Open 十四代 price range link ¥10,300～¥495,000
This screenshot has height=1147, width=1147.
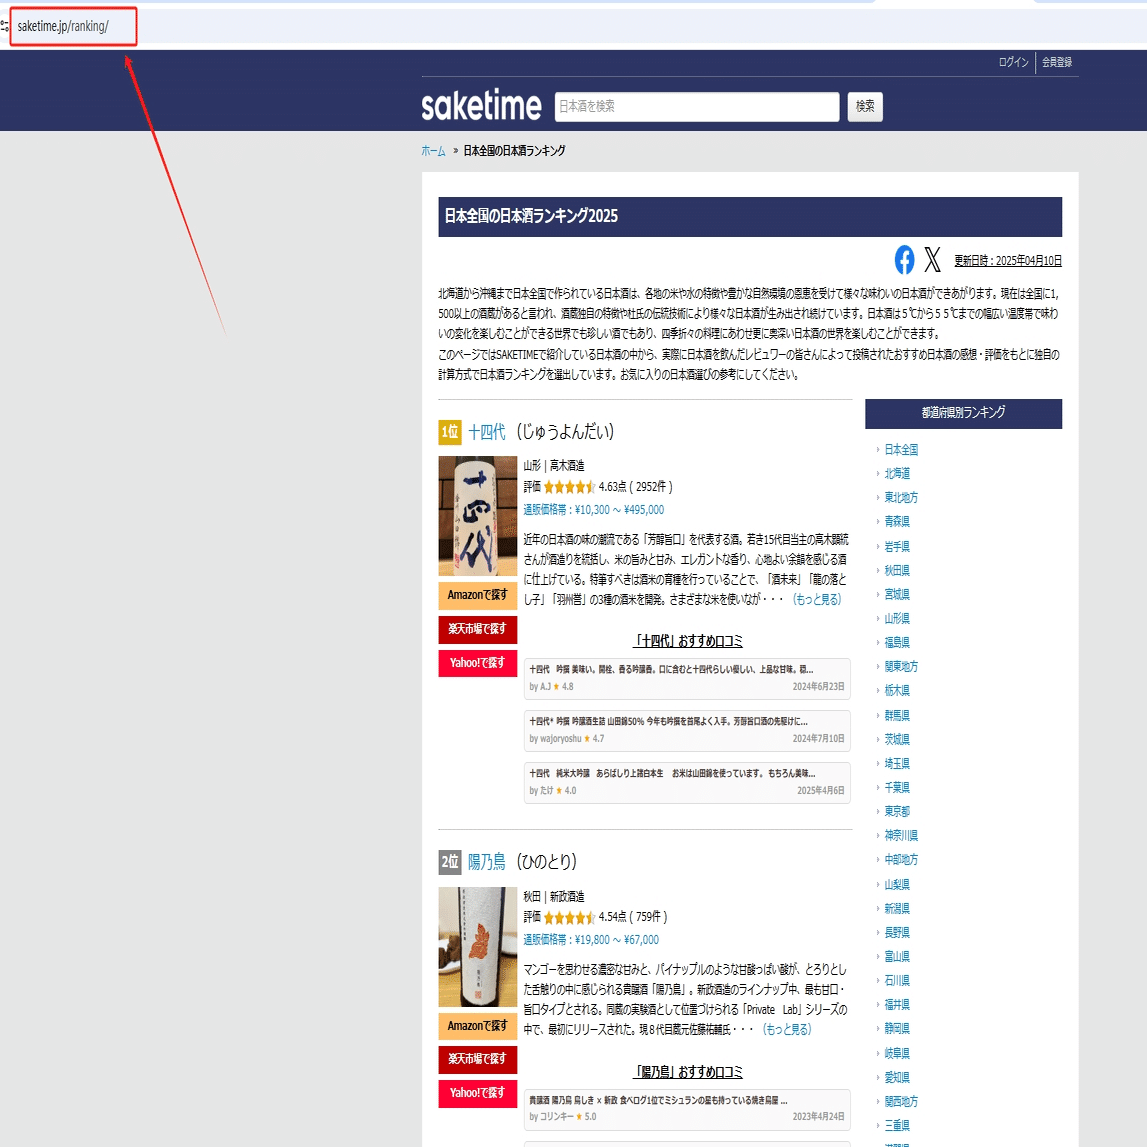[x=593, y=510]
